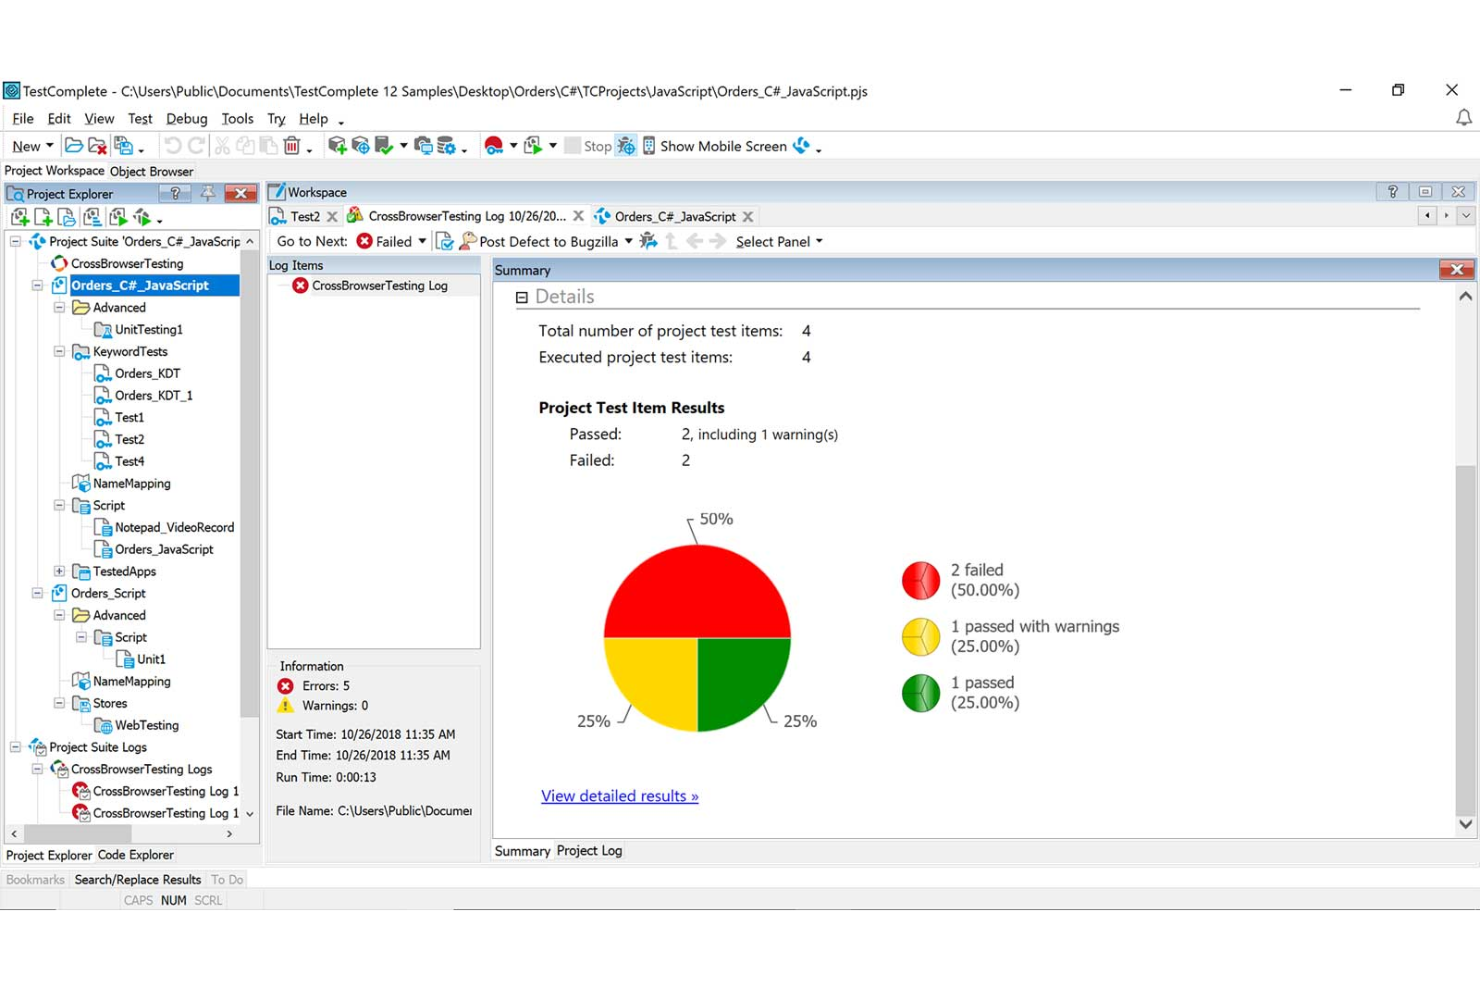
Task: Open the File menu
Action: [x=23, y=118]
